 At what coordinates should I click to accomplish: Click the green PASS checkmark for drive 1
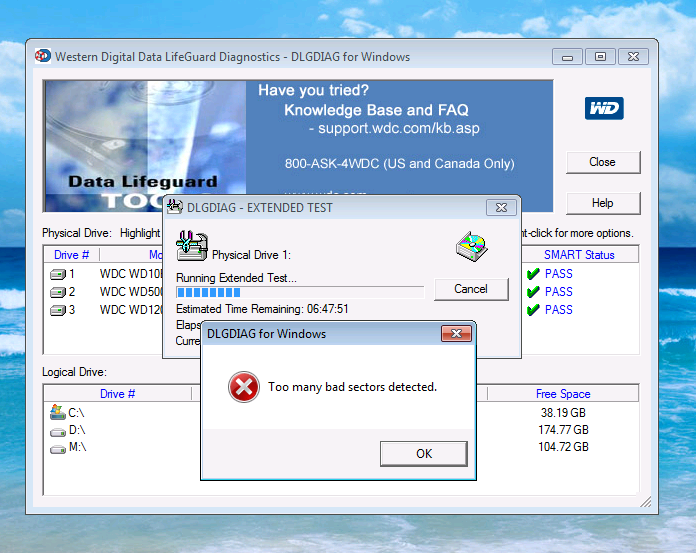[x=533, y=274]
